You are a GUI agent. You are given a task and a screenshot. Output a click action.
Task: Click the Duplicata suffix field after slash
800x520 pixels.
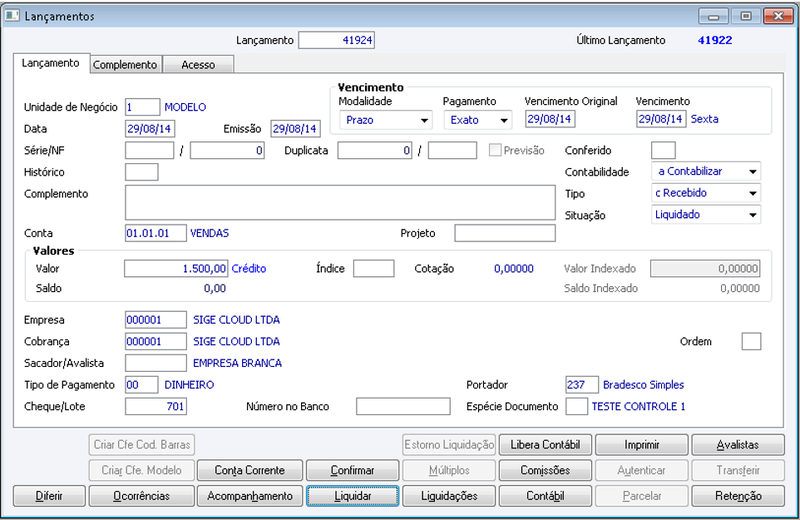pos(453,151)
